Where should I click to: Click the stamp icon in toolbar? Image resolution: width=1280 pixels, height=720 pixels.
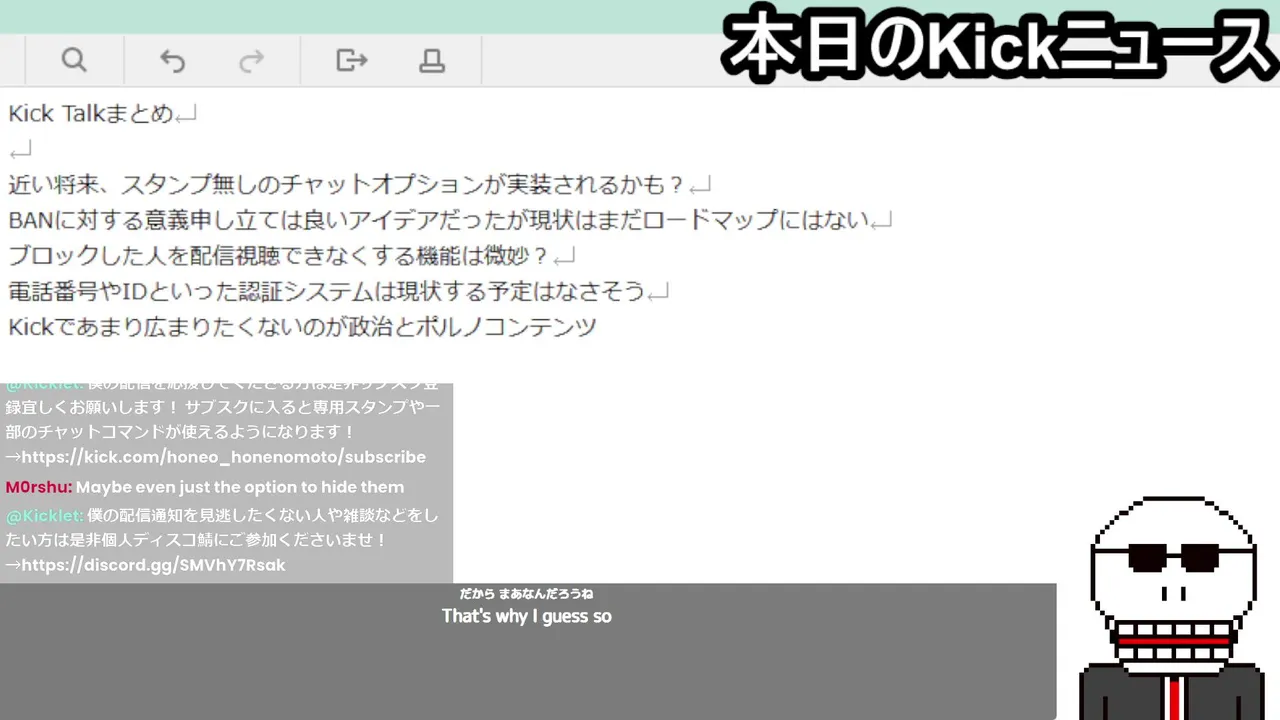432,60
